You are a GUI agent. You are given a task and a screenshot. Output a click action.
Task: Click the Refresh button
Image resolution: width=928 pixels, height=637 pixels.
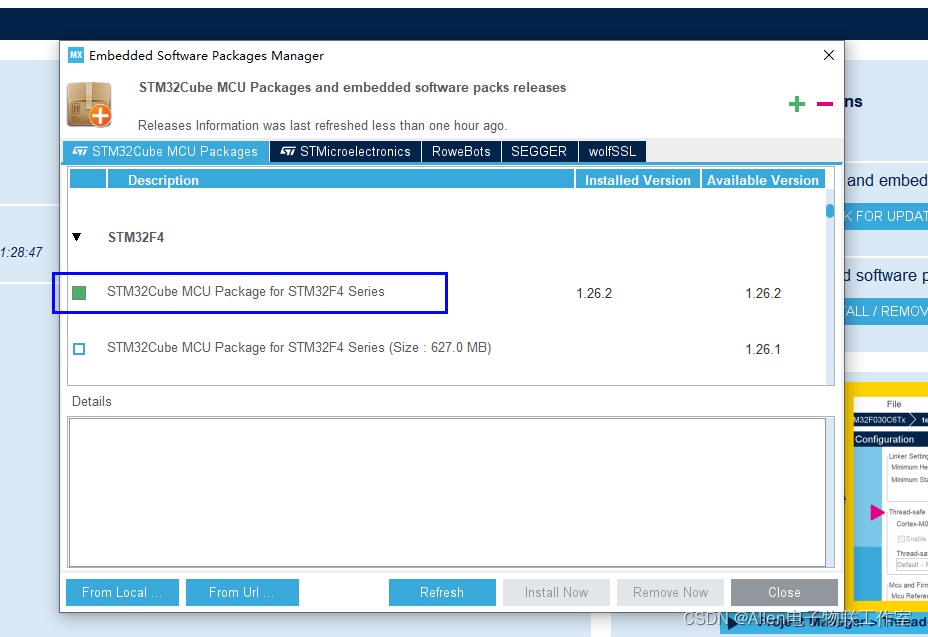click(442, 592)
